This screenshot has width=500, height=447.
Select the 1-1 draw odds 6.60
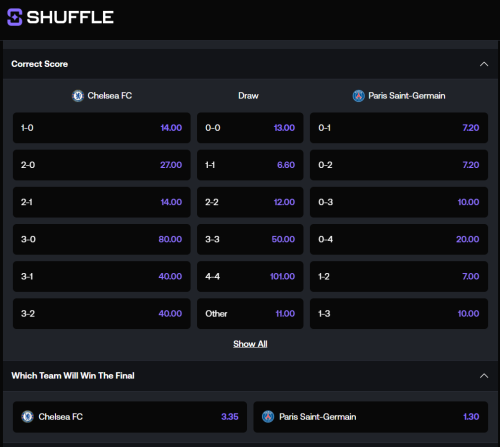[x=250, y=165]
